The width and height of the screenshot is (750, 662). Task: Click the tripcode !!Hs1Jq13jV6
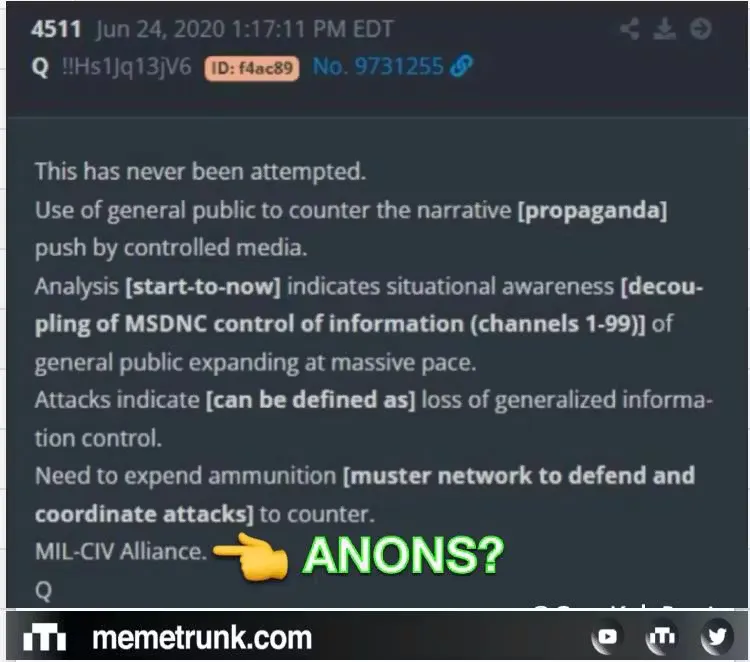[x=127, y=66]
